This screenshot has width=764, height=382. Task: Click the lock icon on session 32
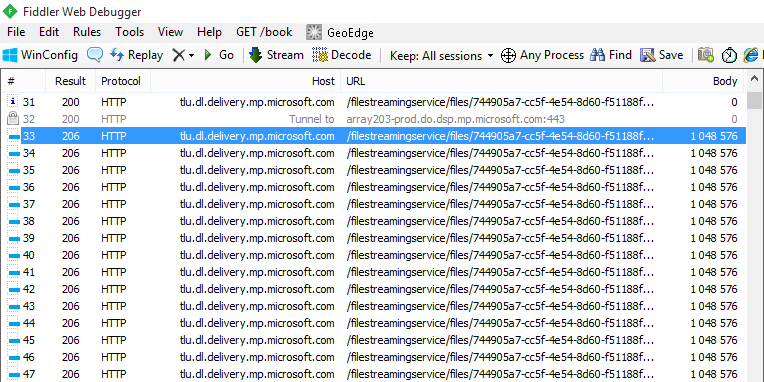click(13, 118)
